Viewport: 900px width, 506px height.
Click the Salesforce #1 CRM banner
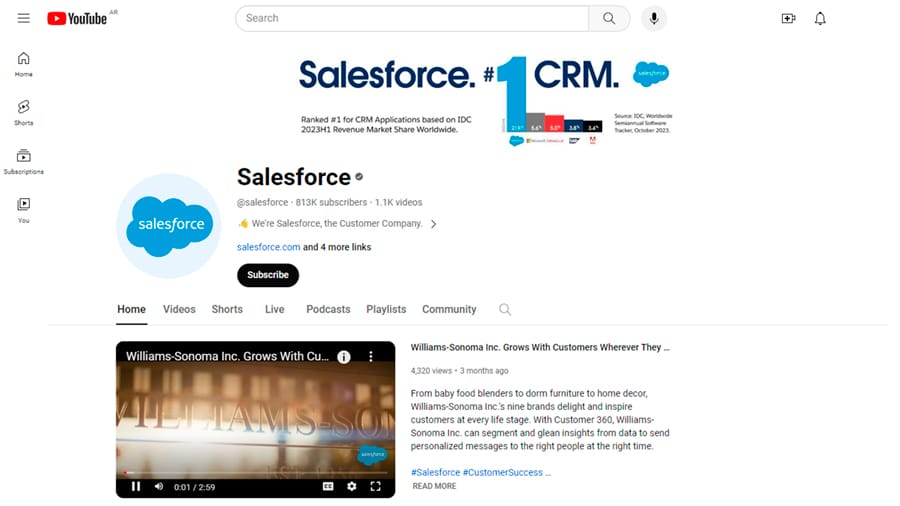pos(486,100)
